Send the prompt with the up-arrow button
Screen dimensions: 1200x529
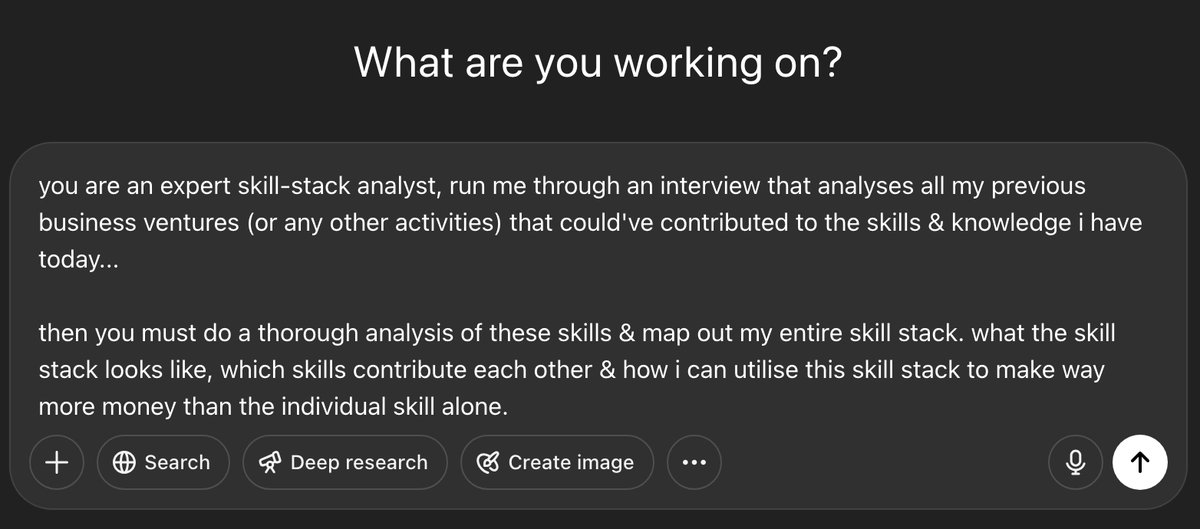coord(1140,462)
